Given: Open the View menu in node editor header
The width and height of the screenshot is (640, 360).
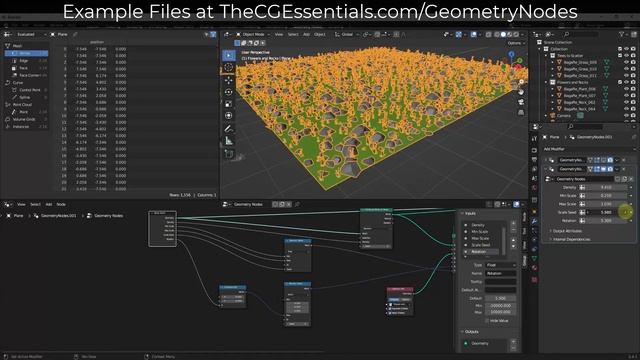Looking at the screenshot, I should point(21,204).
